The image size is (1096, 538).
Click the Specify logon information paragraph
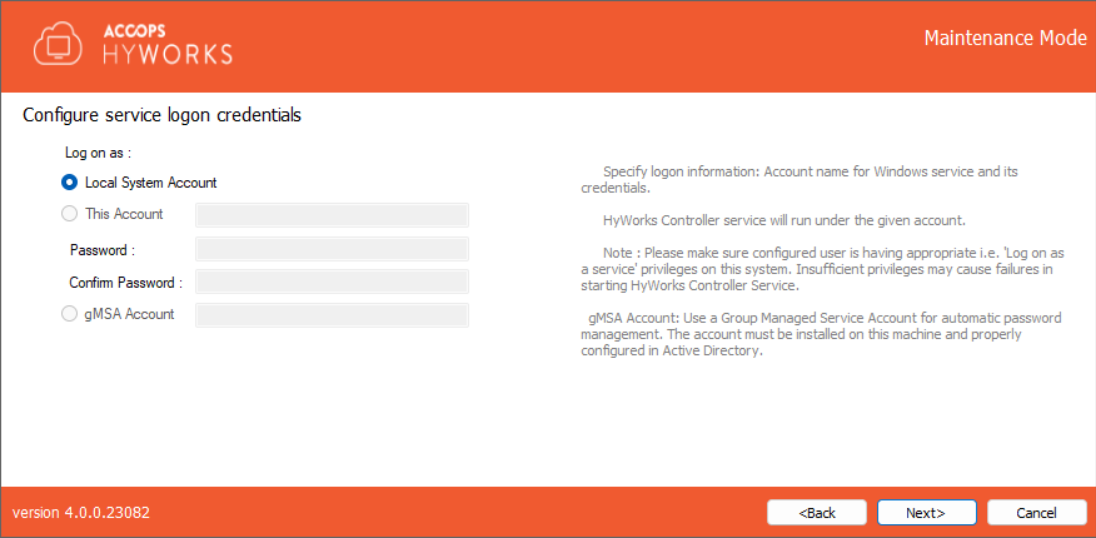799,179
